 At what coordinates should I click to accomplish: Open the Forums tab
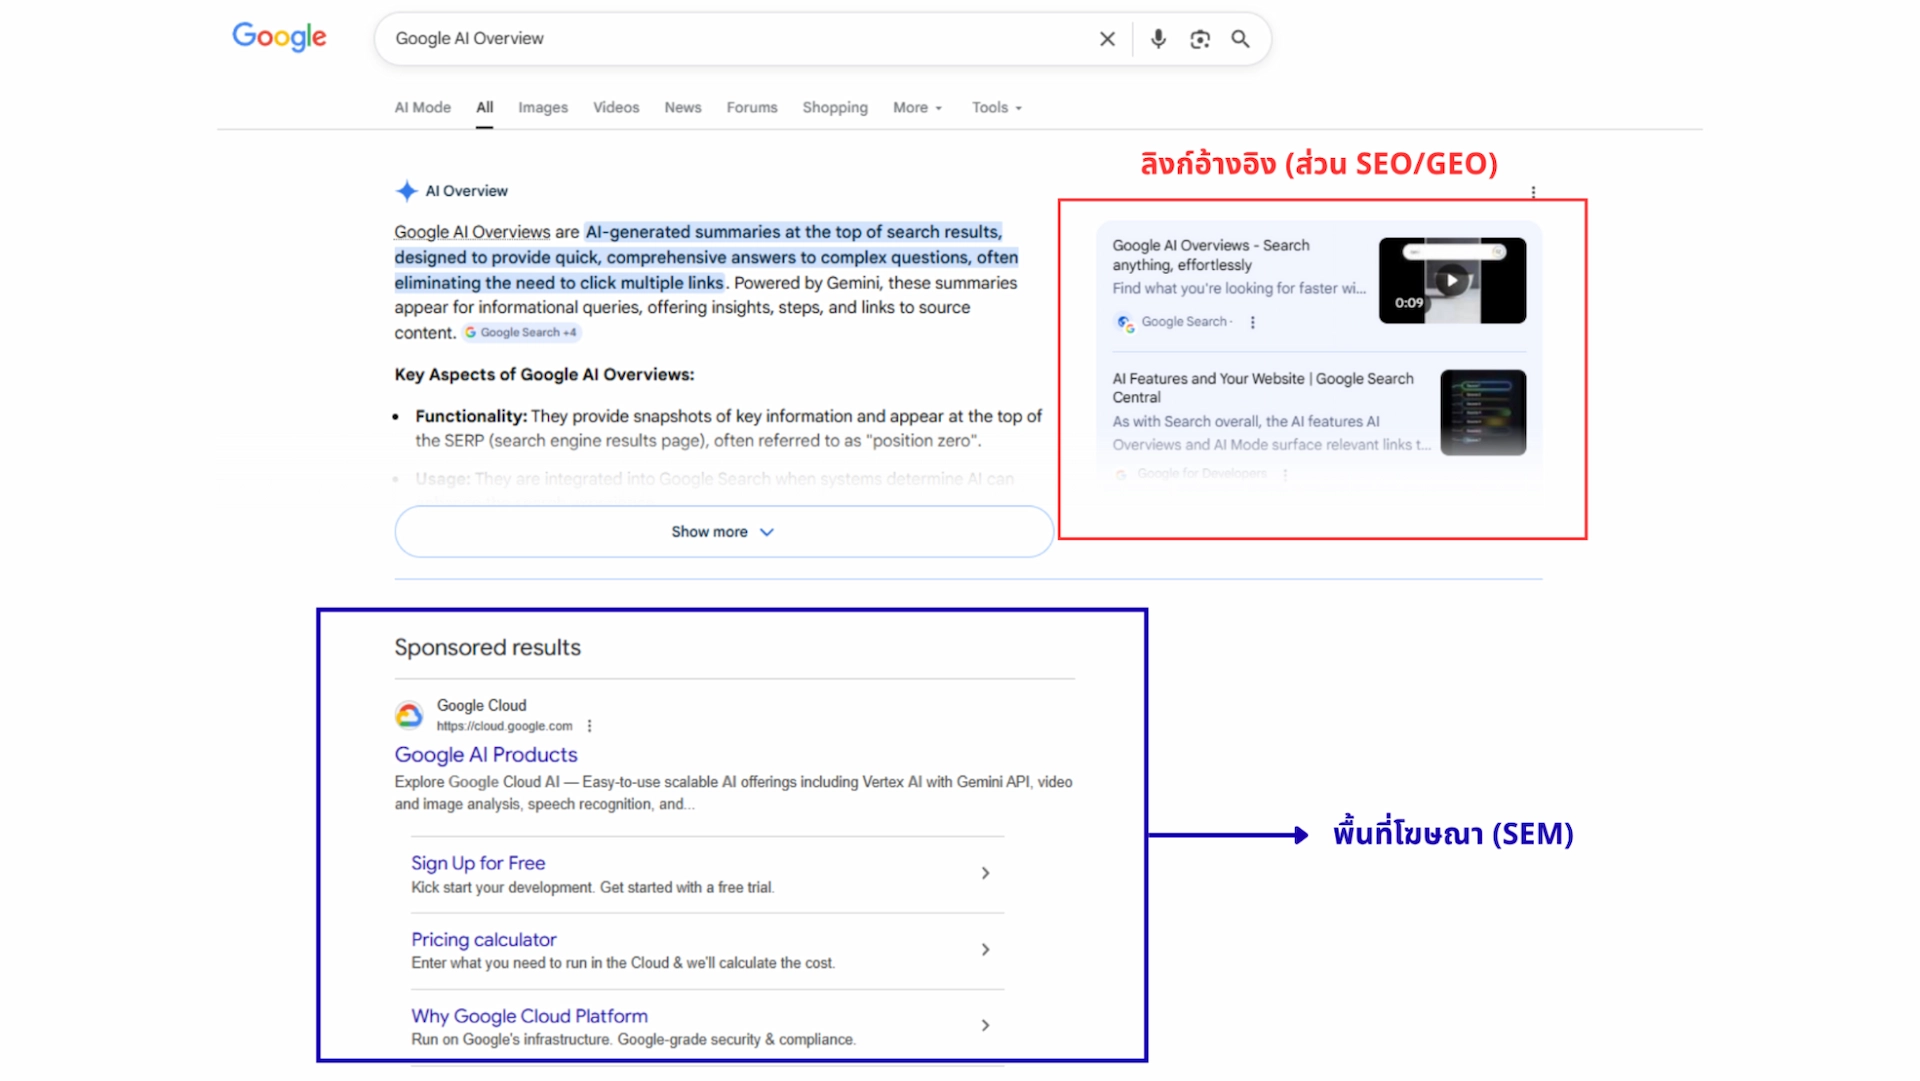click(x=752, y=107)
